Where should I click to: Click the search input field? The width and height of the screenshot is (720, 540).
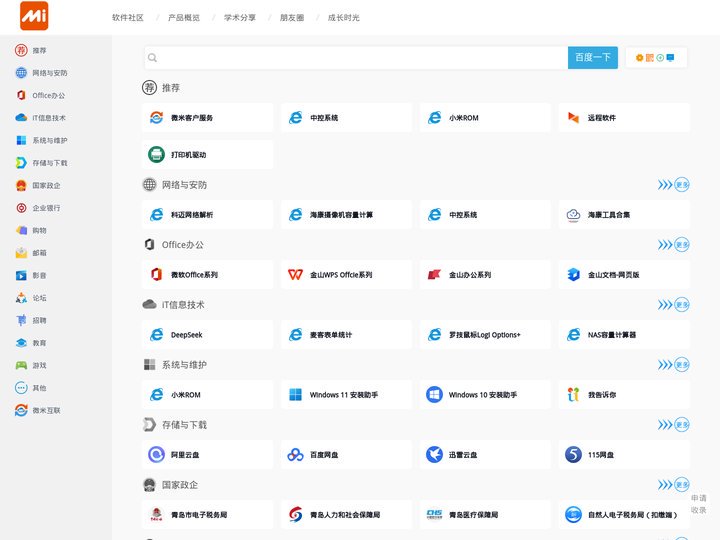(356, 57)
